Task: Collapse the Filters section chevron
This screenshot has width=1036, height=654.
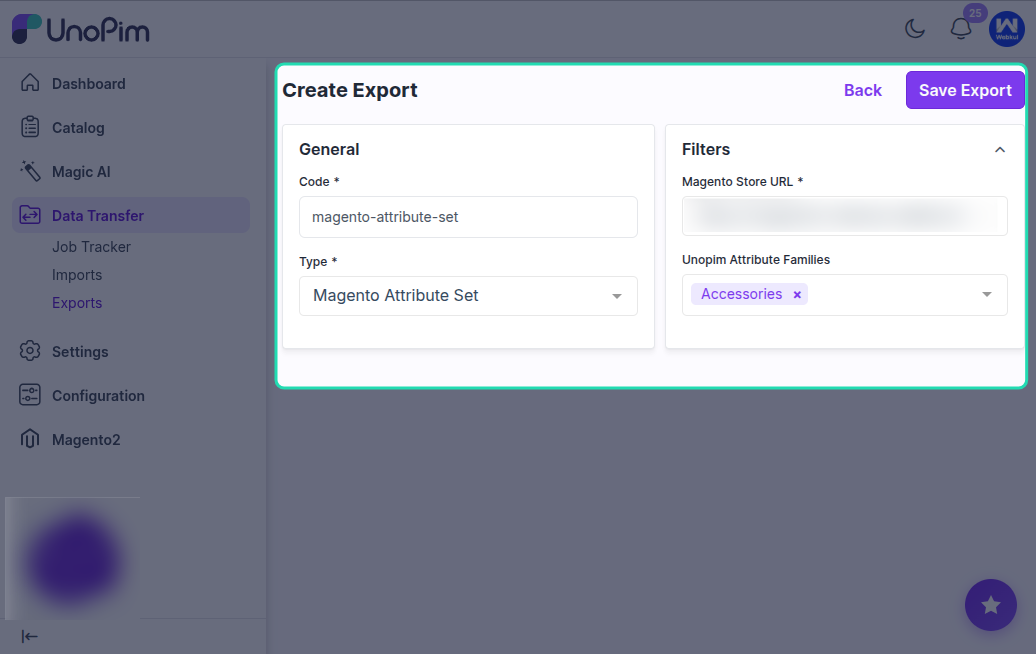Action: click(1000, 150)
